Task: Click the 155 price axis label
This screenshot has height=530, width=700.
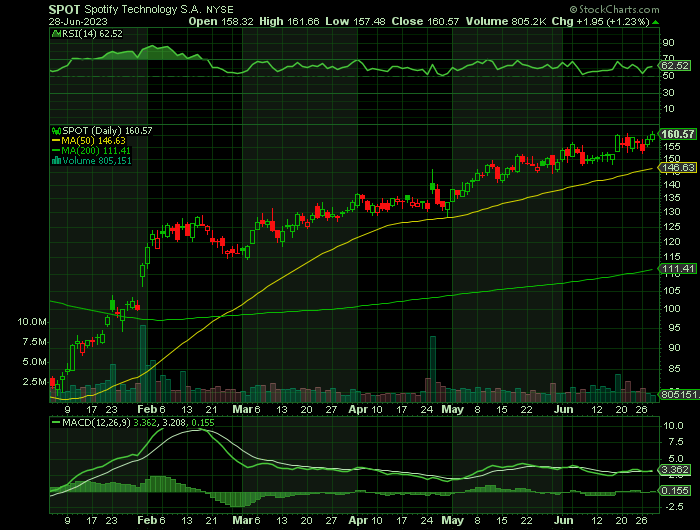Action: pyautogui.click(x=671, y=147)
